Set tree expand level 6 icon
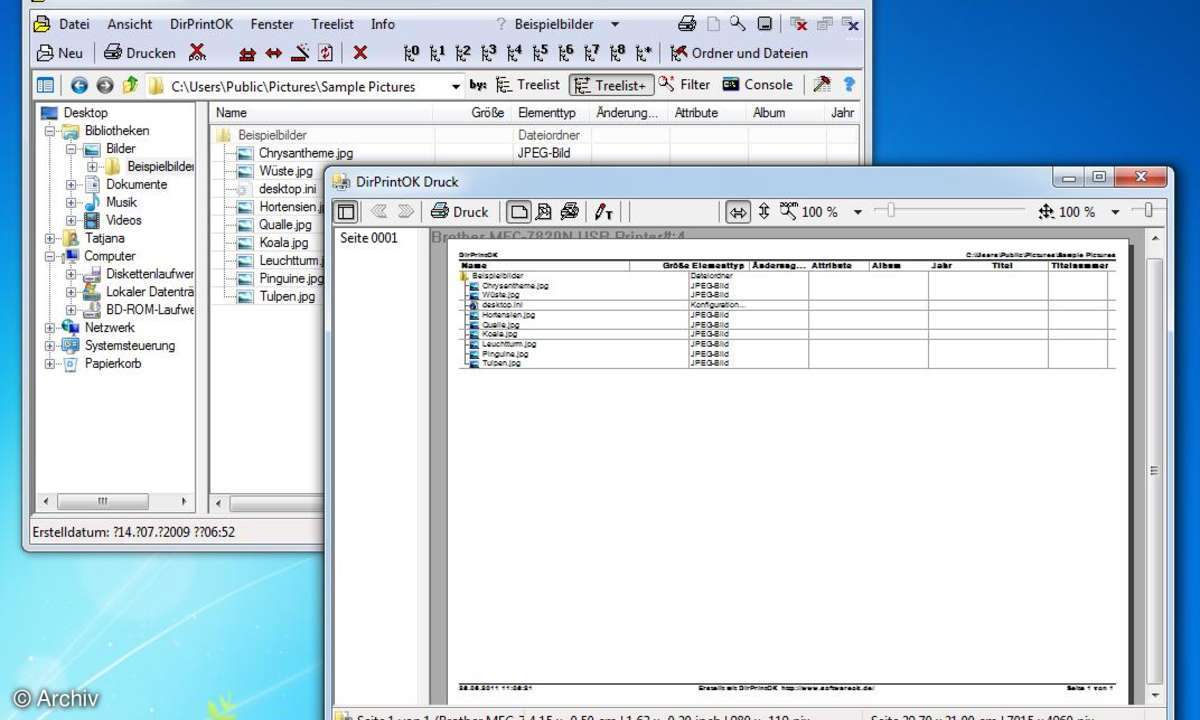1200x720 pixels. 567,53
